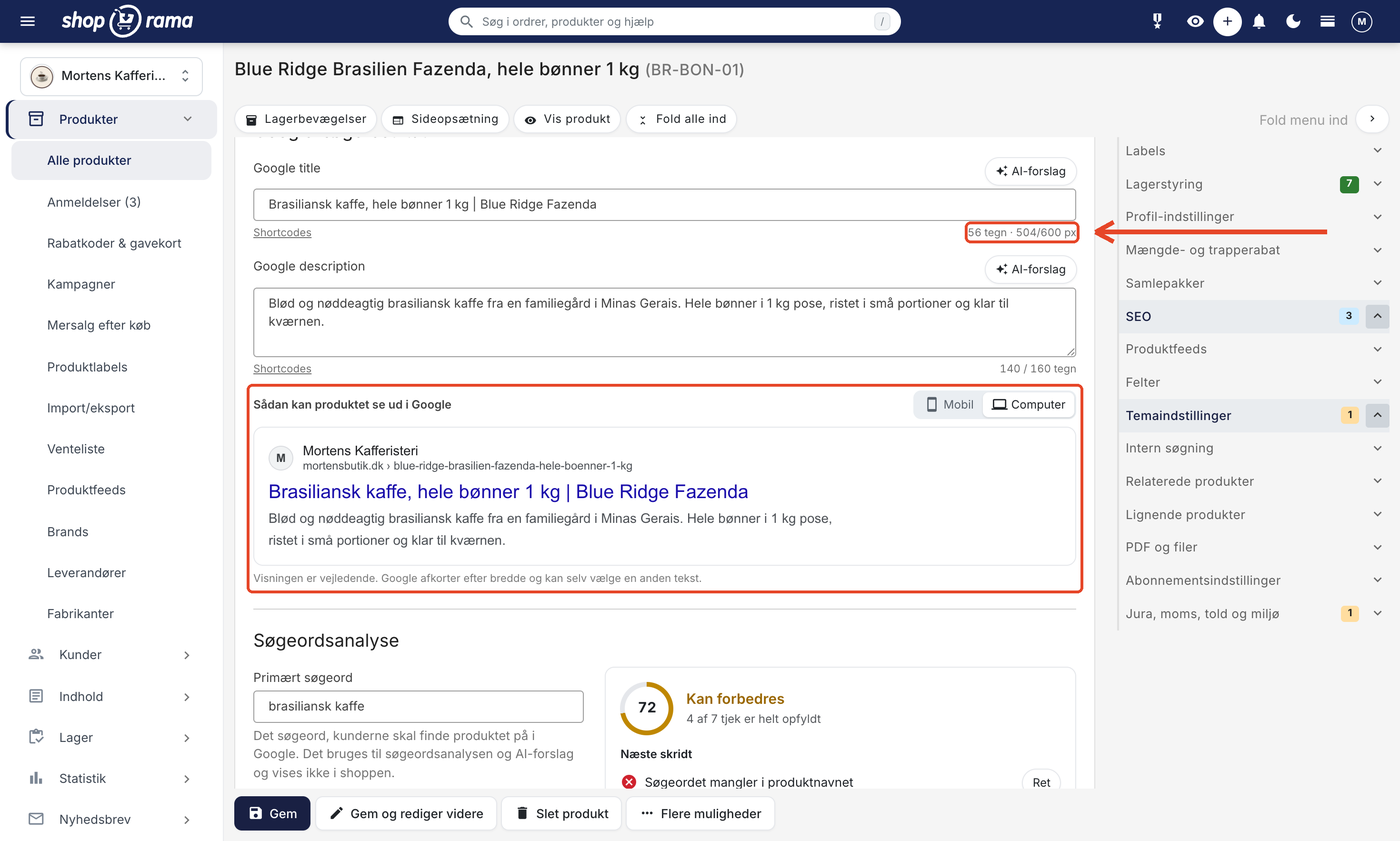Click the Shoprama logo
The height and width of the screenshot is (841, 1400).
pos(127,20)
